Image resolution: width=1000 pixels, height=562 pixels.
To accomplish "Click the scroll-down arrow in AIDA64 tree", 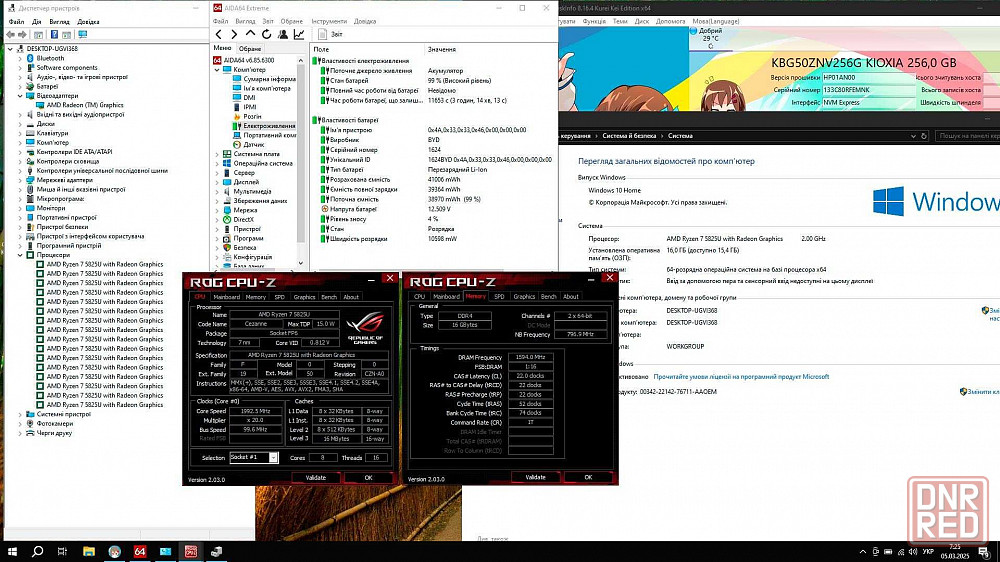I will tap(301, 263).
